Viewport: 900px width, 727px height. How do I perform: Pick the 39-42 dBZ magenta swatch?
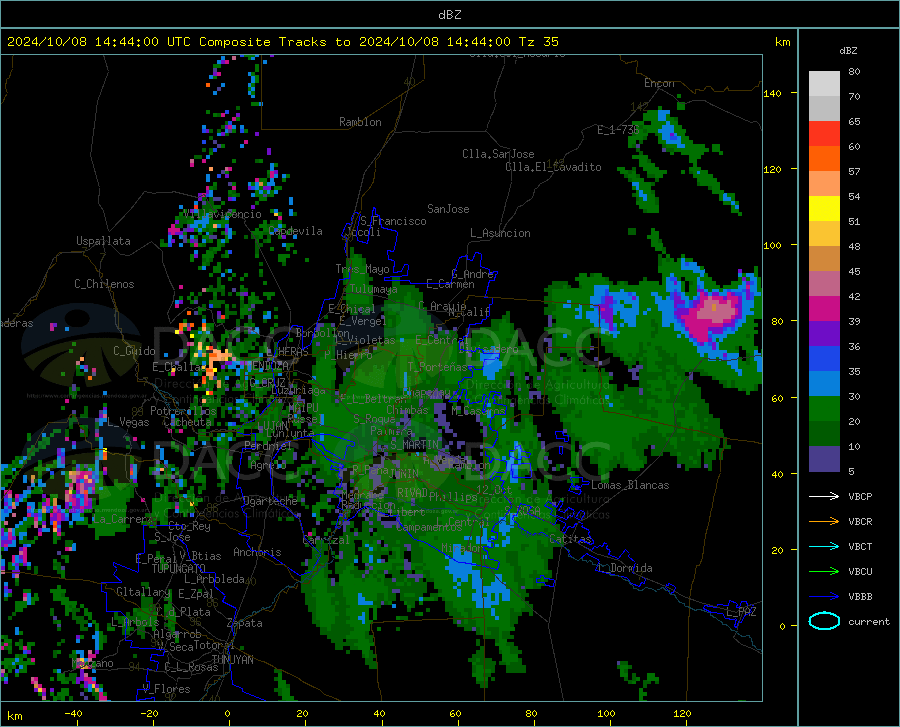(824, 309)
